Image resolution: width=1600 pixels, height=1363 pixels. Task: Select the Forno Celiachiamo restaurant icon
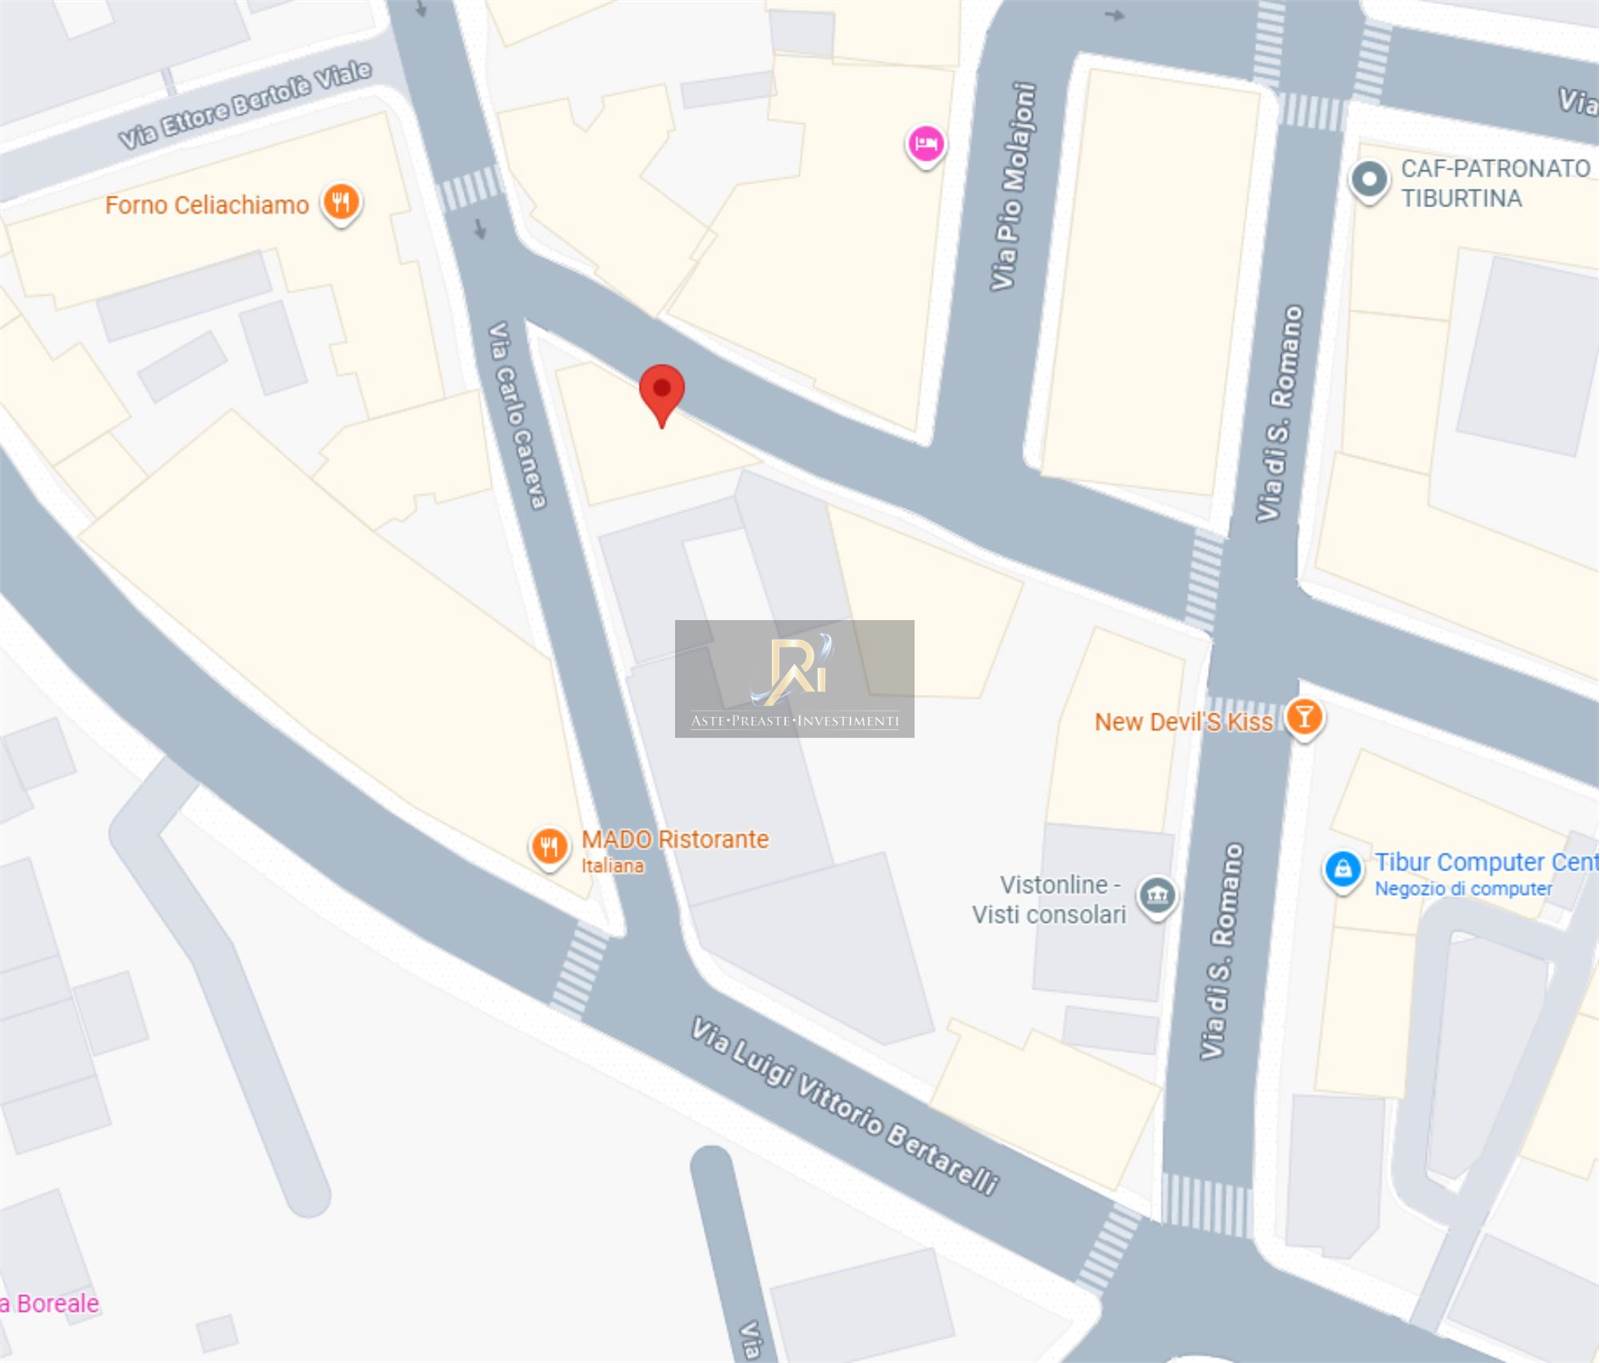341,203
